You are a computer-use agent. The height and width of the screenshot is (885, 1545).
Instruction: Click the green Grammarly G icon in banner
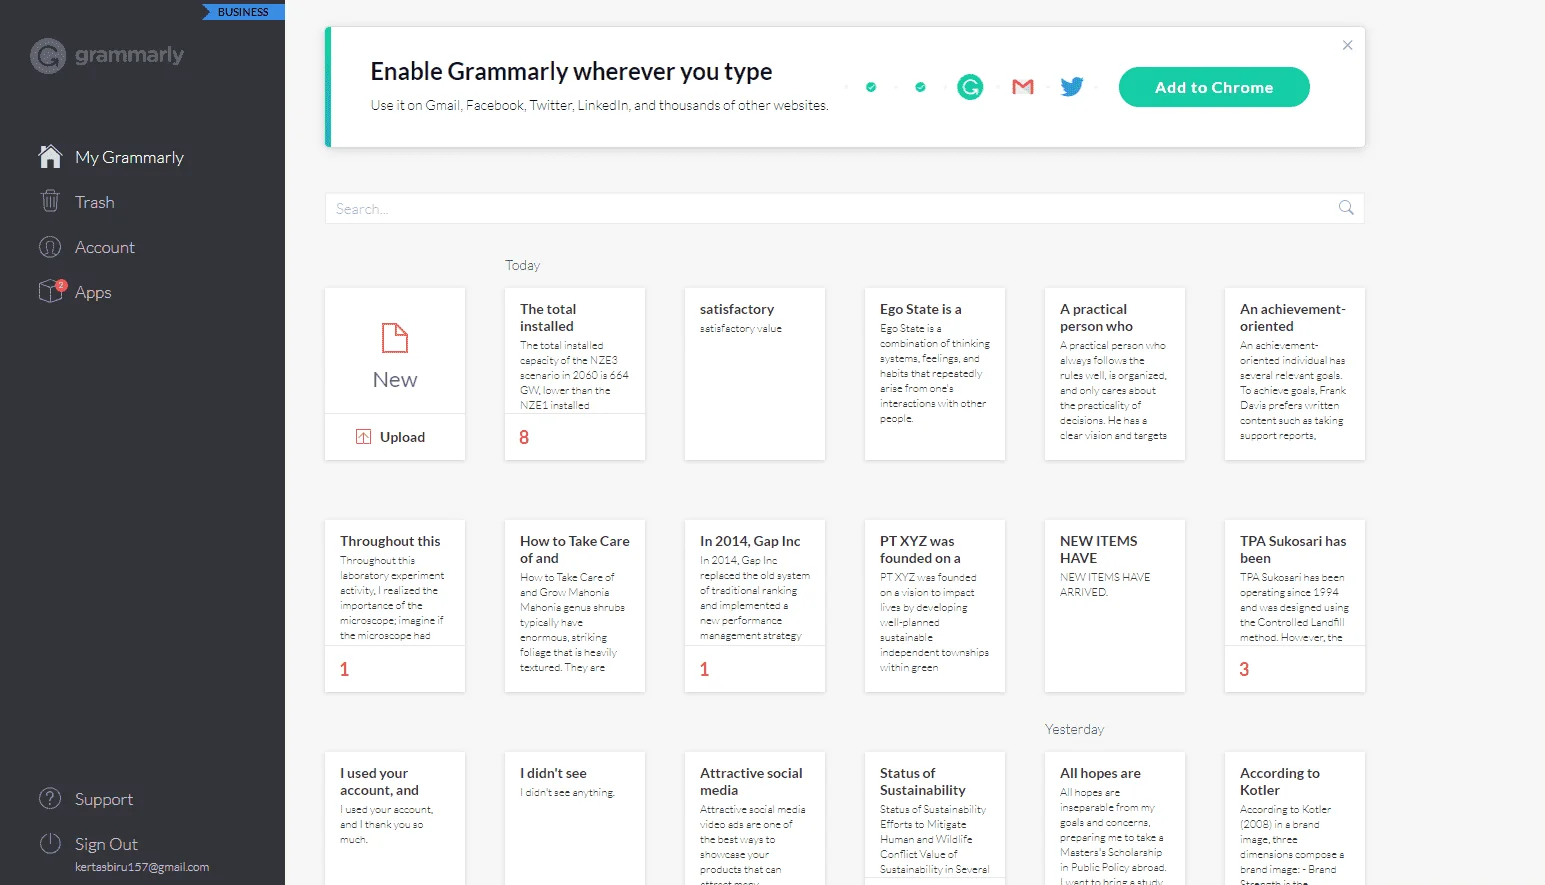[x=970, y=87]
